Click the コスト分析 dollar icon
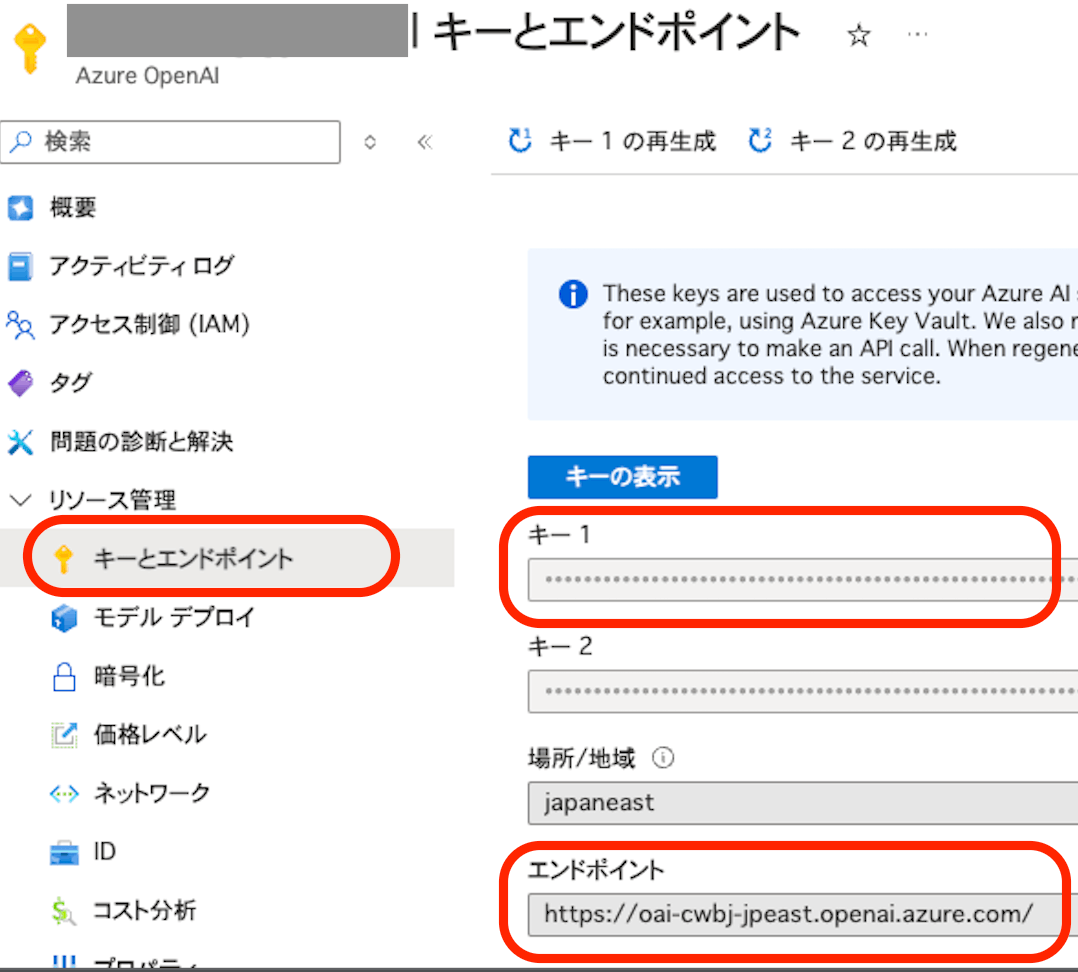The image size is (1078, 972). pos(63,912)
